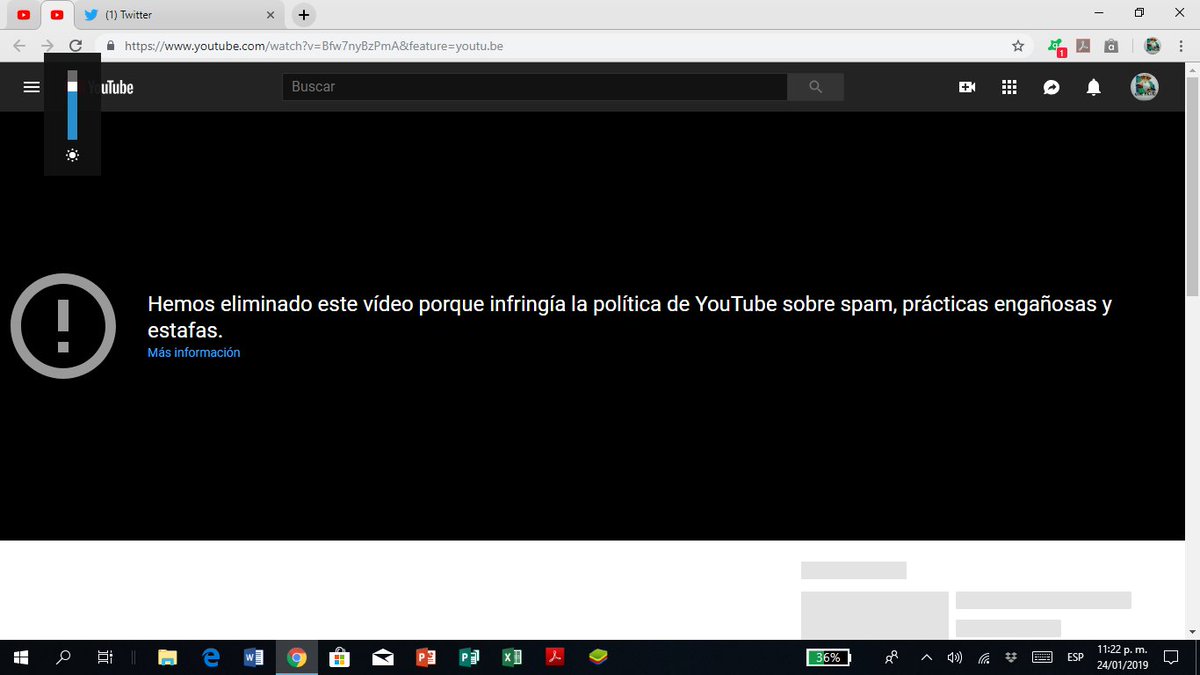Open Windows taskbar search
This screenshot has width=1200, height=675.
pyautogui.click(x=63, y=657)
